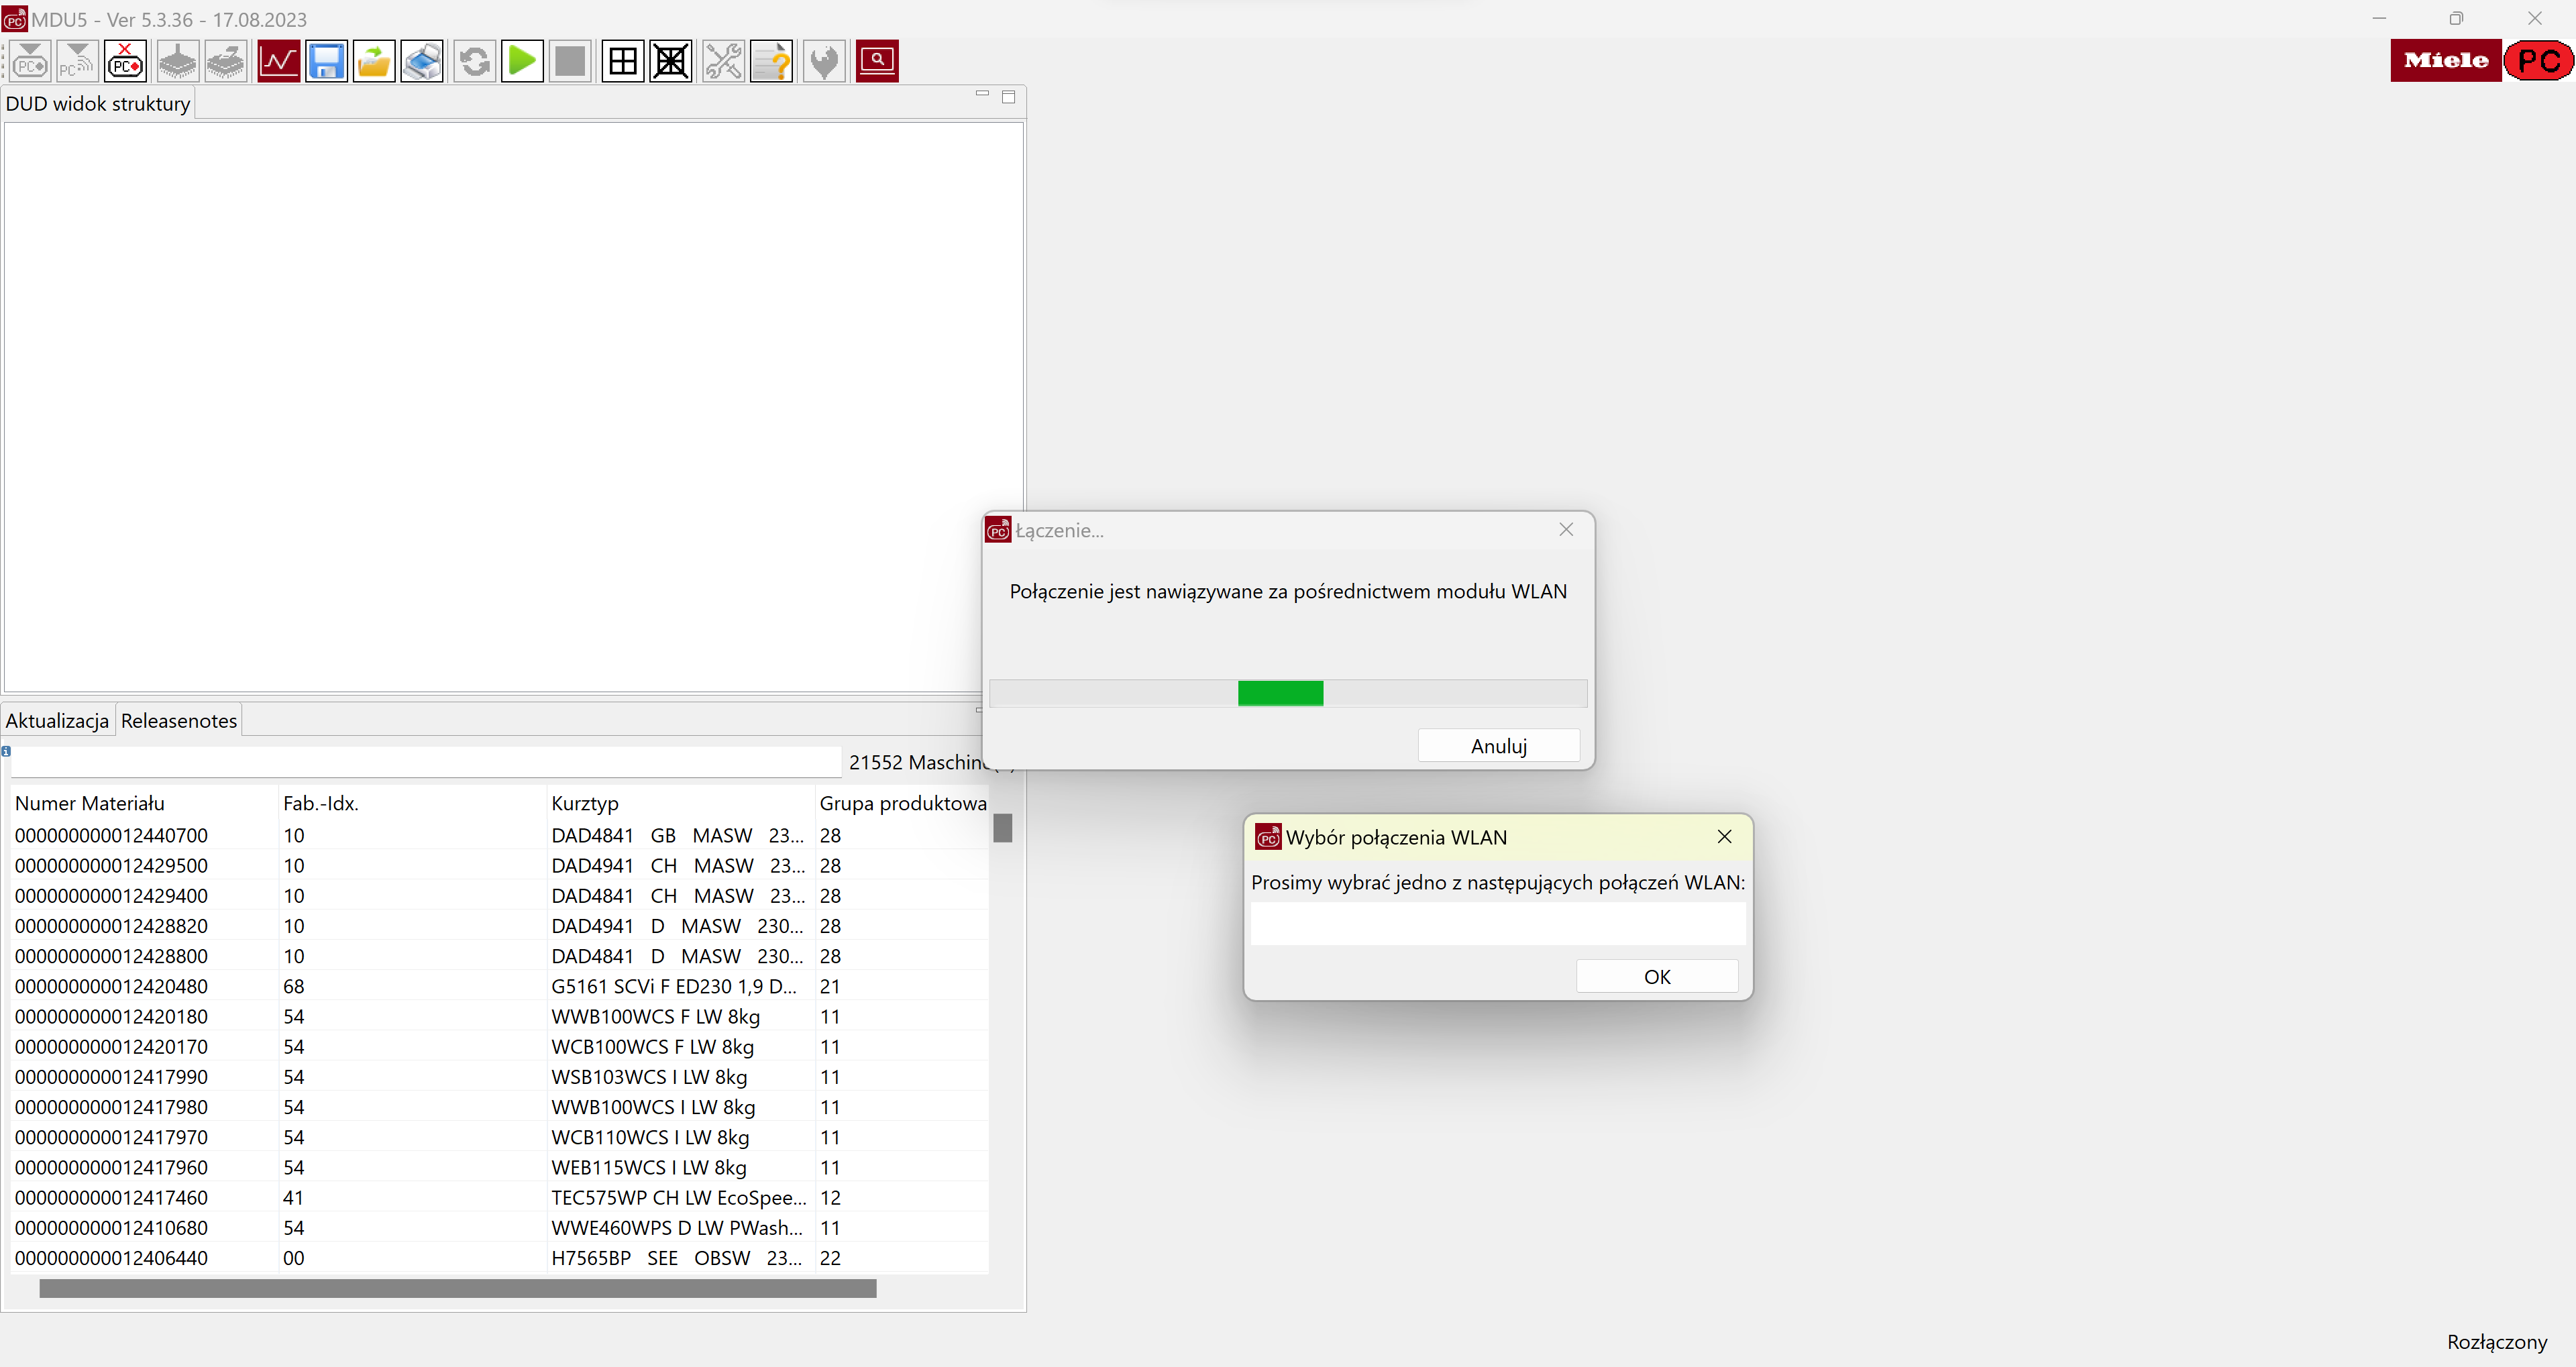
Task: Confirm WLAN selection with OK button
Action: point(1656,977)
